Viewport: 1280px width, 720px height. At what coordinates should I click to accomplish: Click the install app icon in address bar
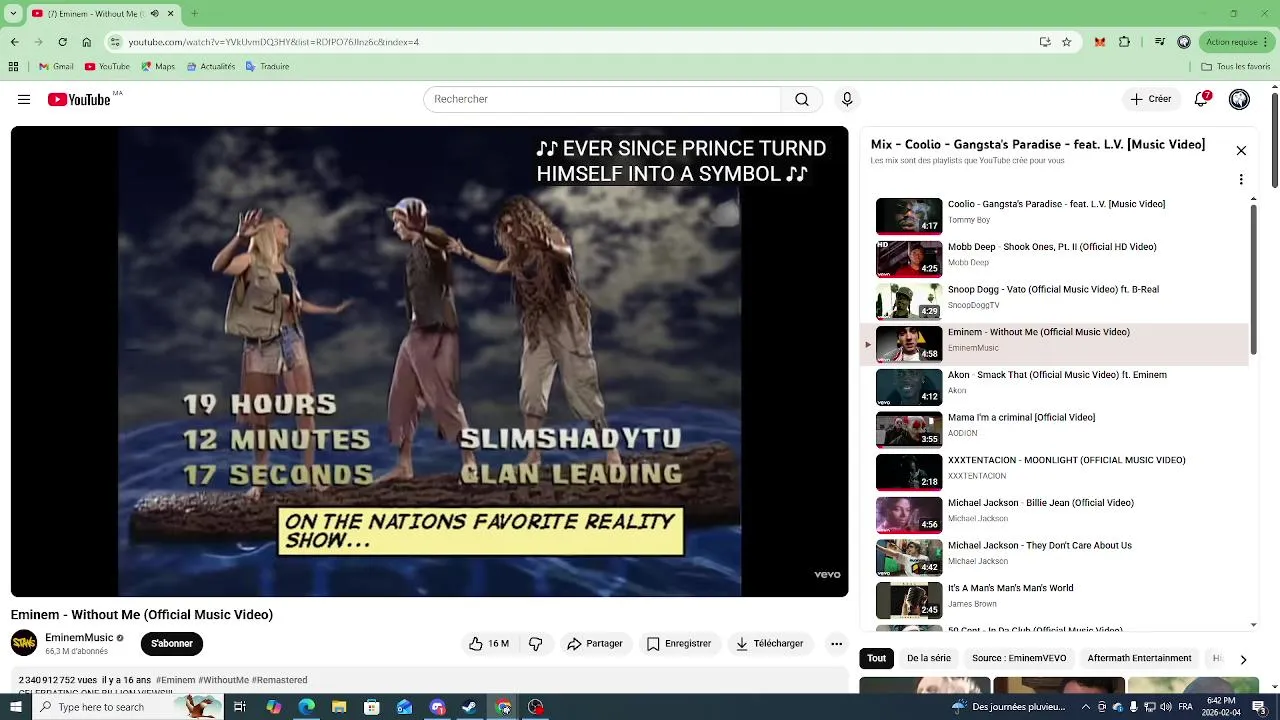click(1045, 42)
